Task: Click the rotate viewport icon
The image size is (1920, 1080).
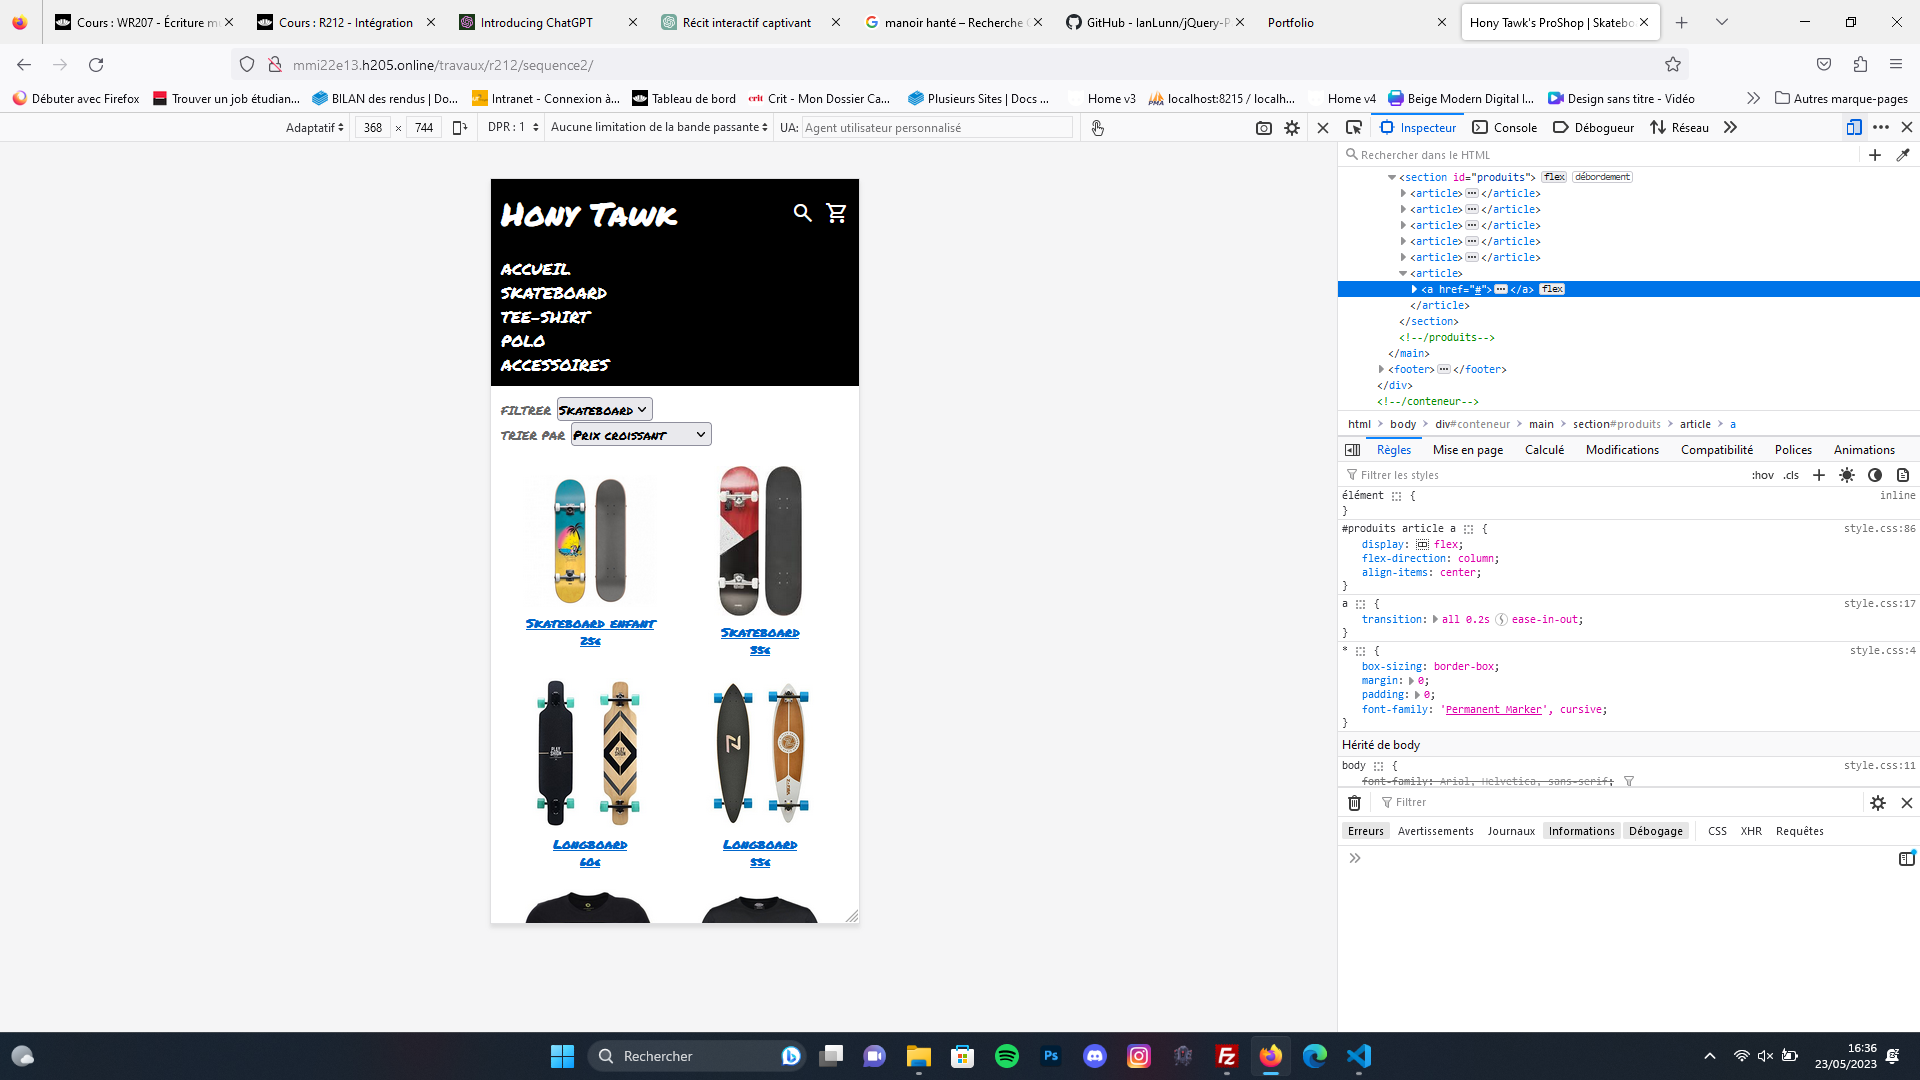Action: (460, 128)
